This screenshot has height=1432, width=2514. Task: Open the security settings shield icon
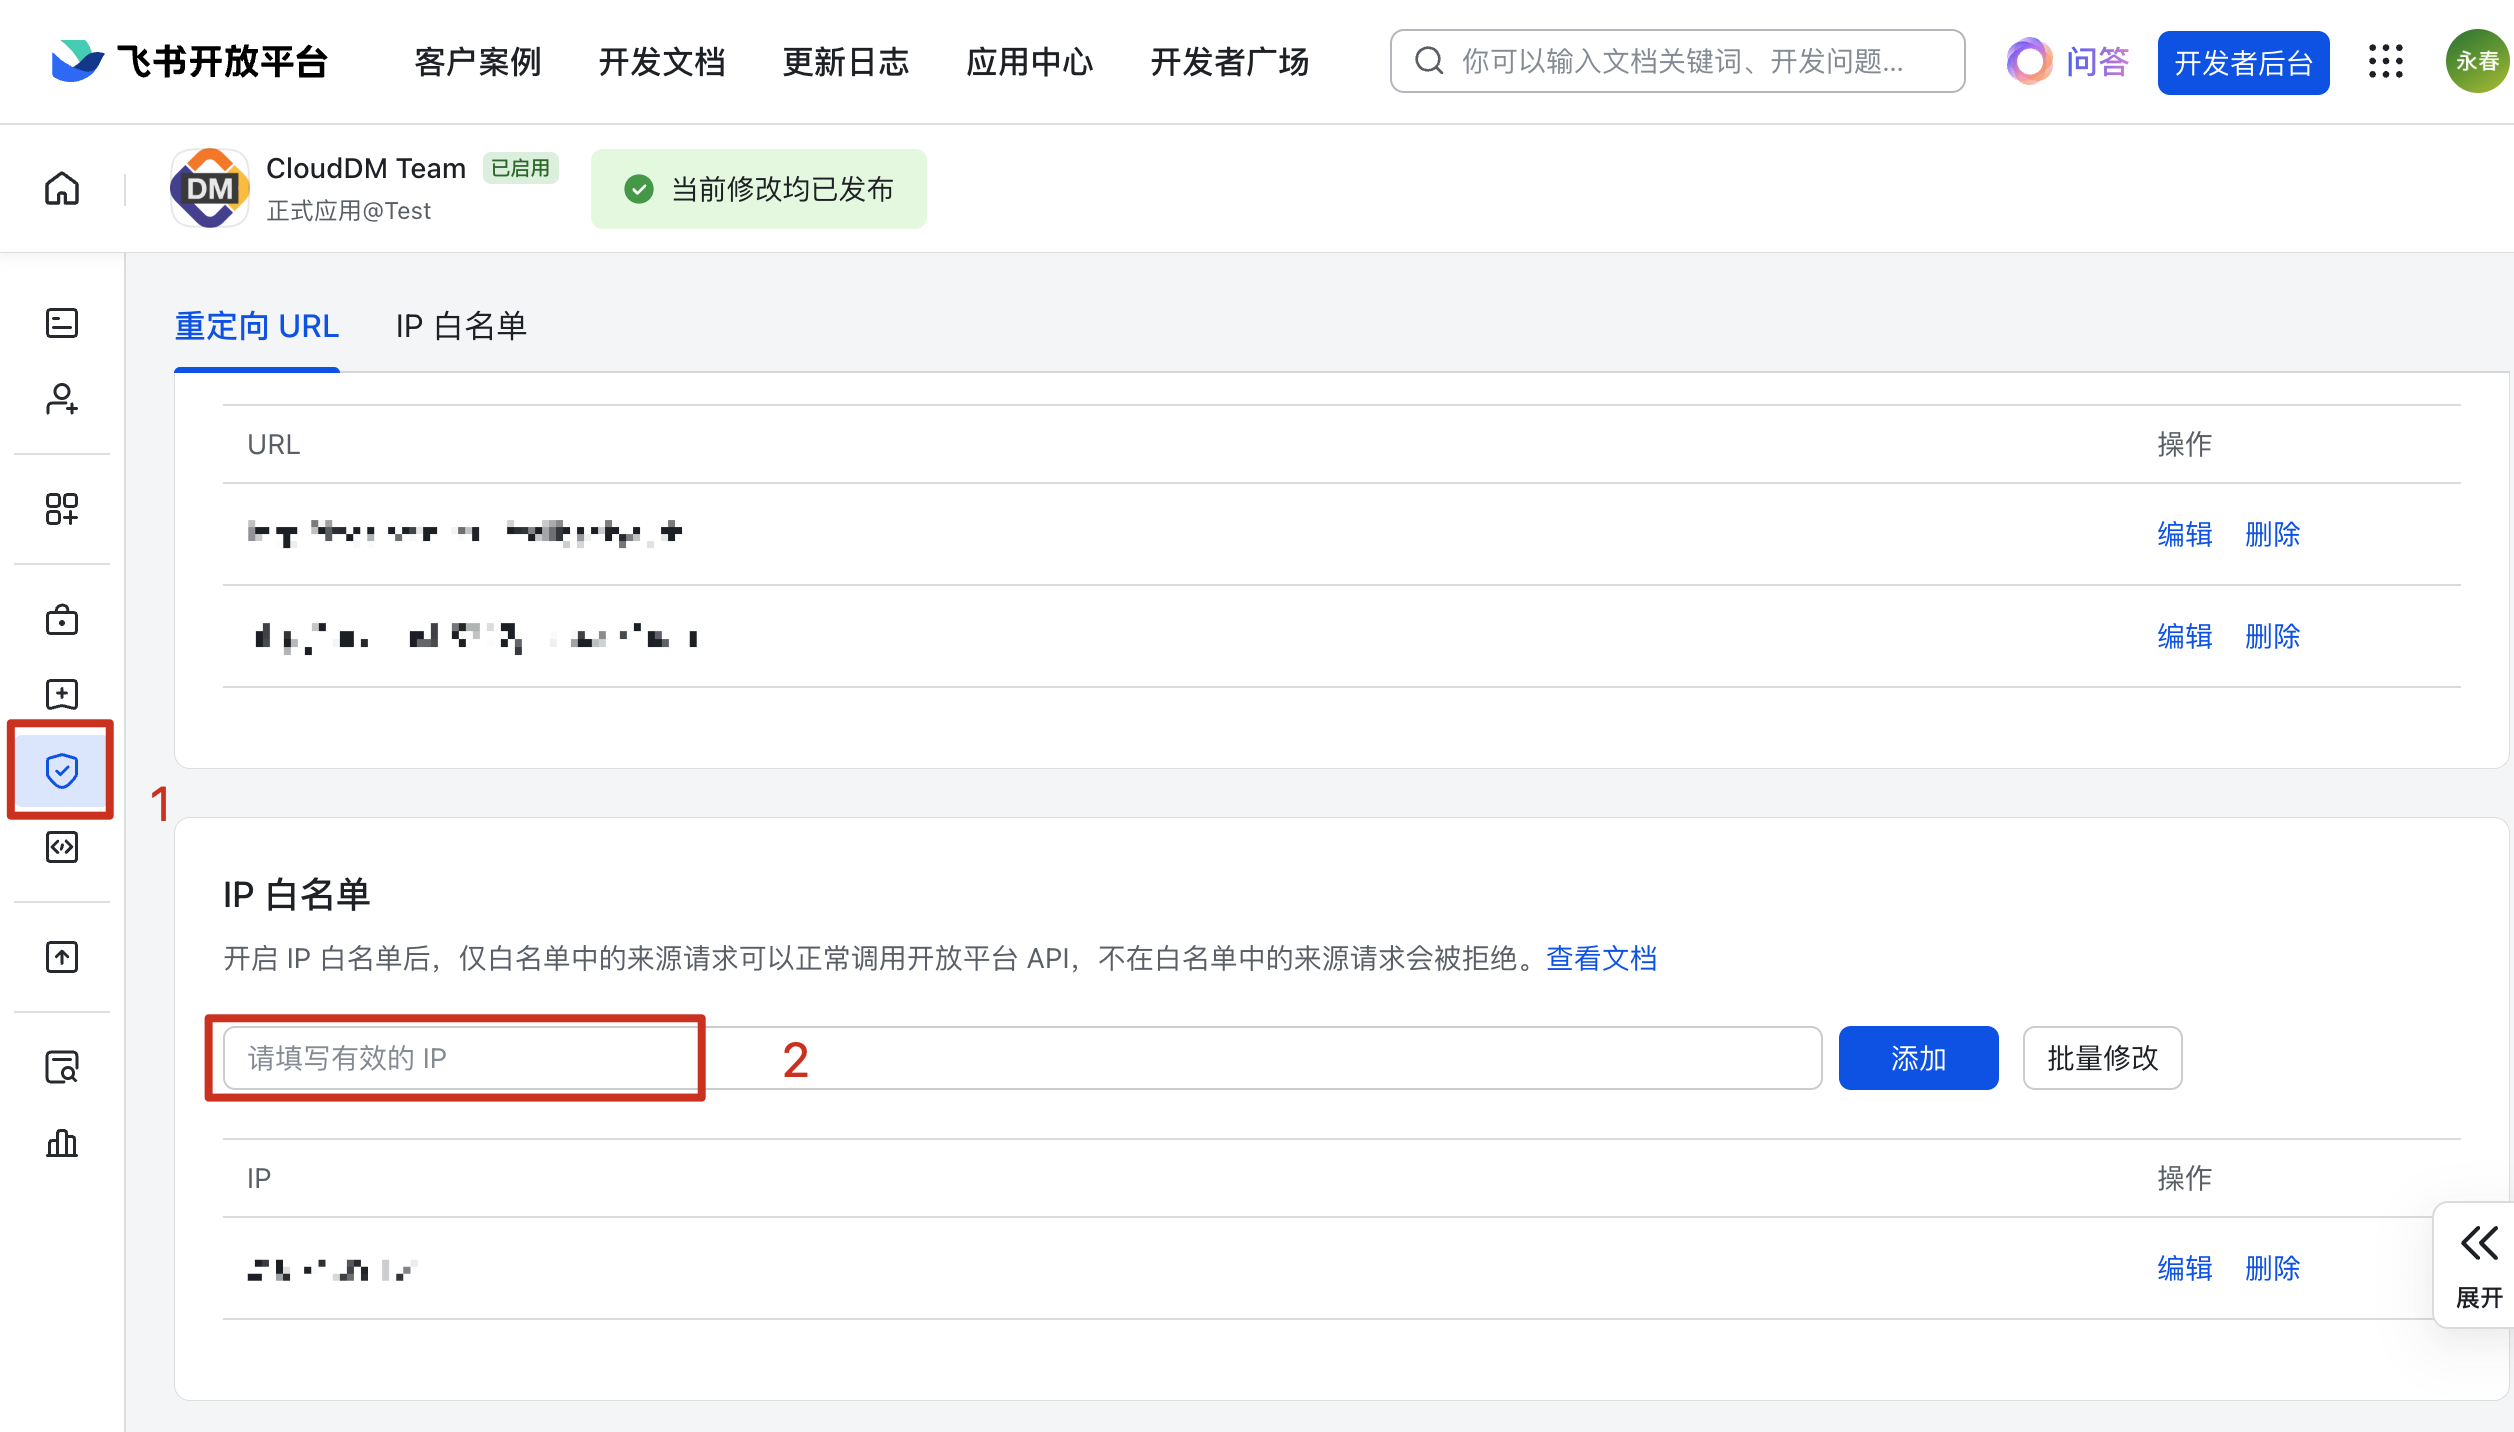pyautogui.click(x=62, y=770)
